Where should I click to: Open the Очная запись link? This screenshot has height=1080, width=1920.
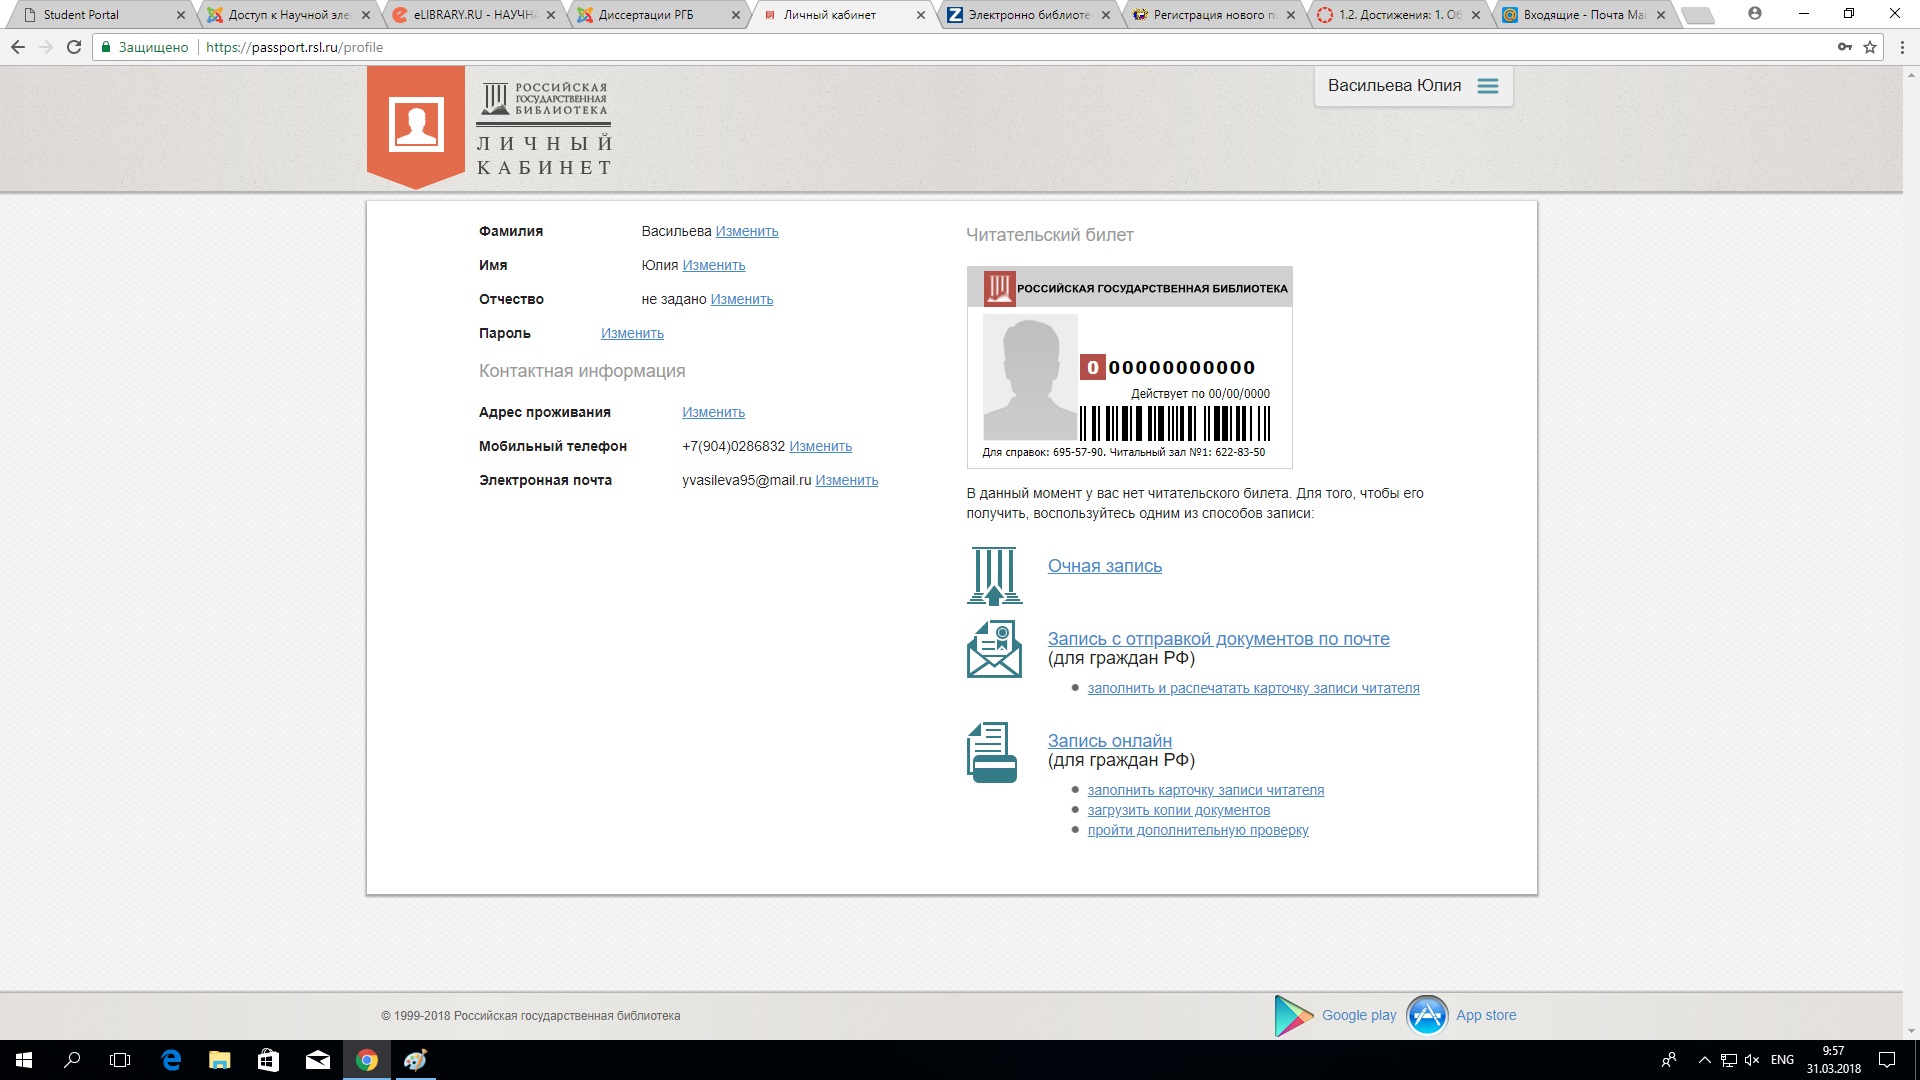pos(1104,566)
